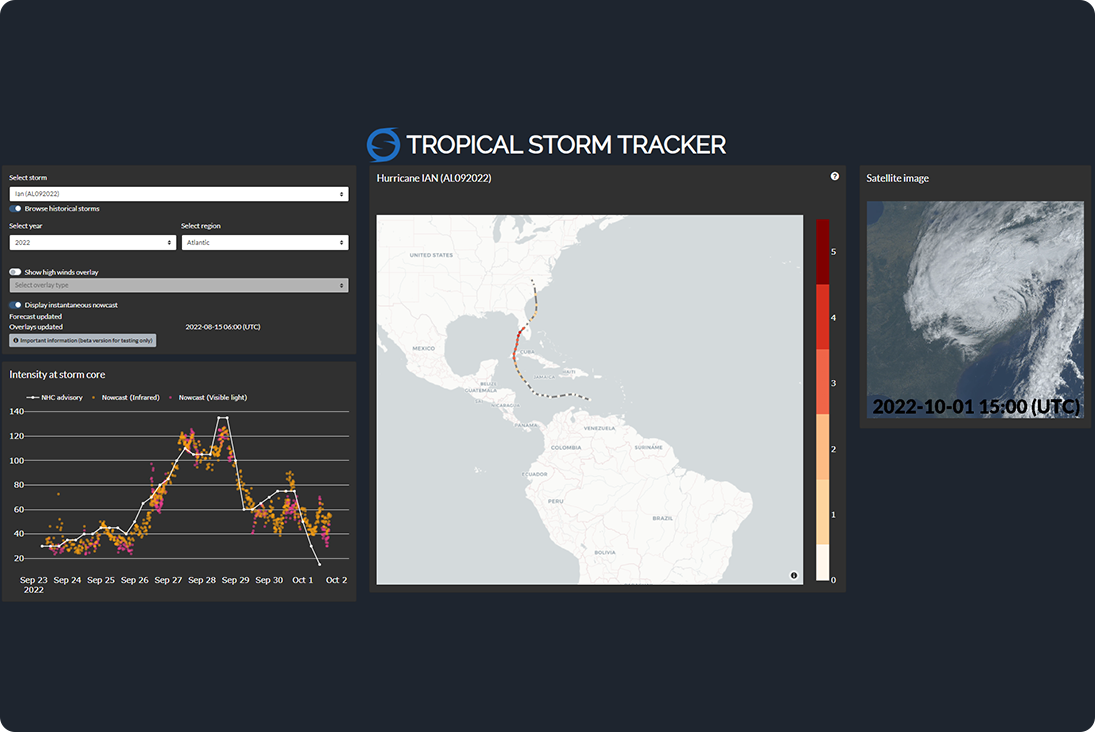Click category 3 on the color scale
Viewport: 1096px width, 733px height.
coord(822,382)
